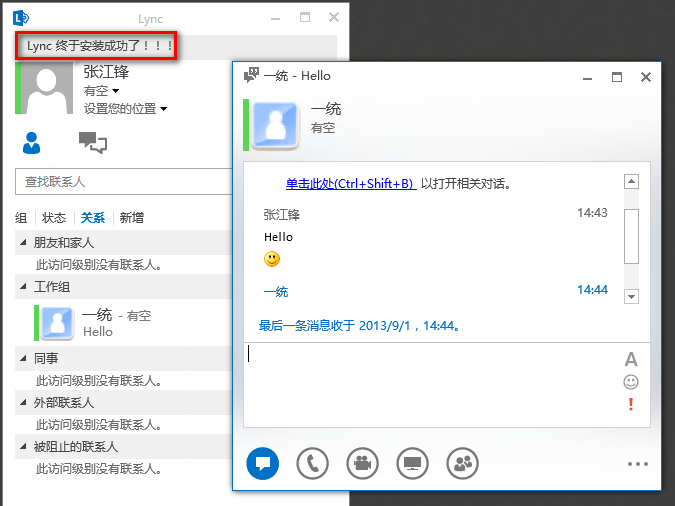Click the Hello message text in chat
The image size is (675, 506).
(279, 237)
